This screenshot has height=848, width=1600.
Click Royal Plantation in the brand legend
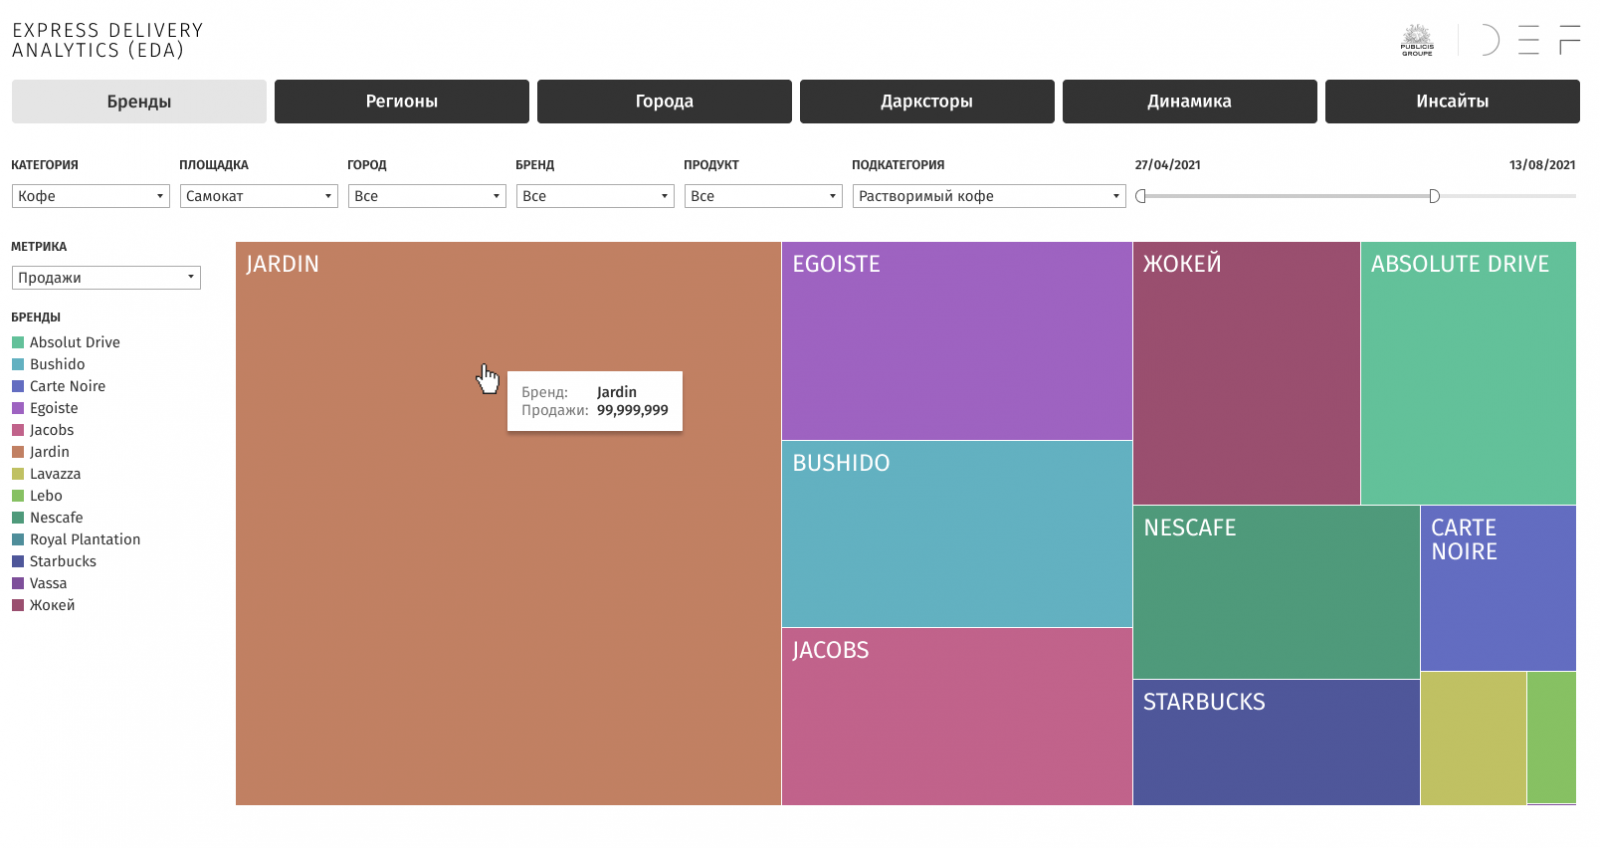pos(85,540)
